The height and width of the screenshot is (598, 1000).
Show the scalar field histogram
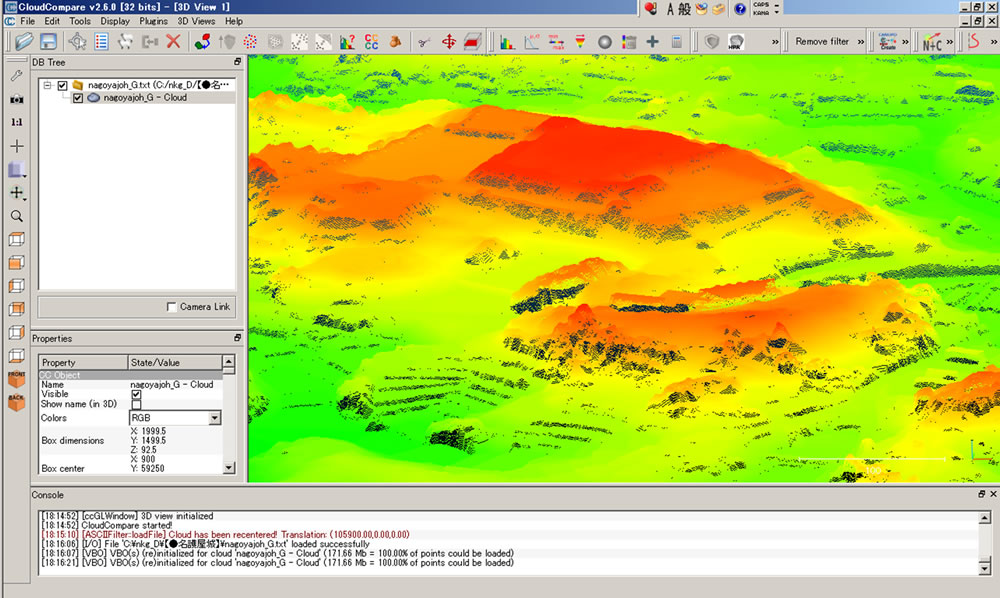(507, 42)
